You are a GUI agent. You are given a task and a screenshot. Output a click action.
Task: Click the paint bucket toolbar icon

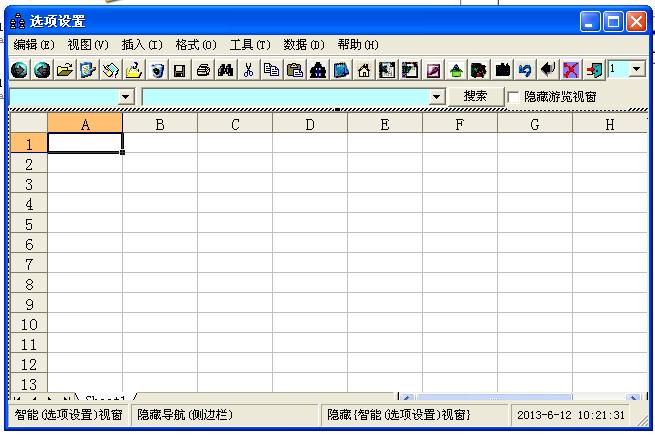[x=111, y=70]
